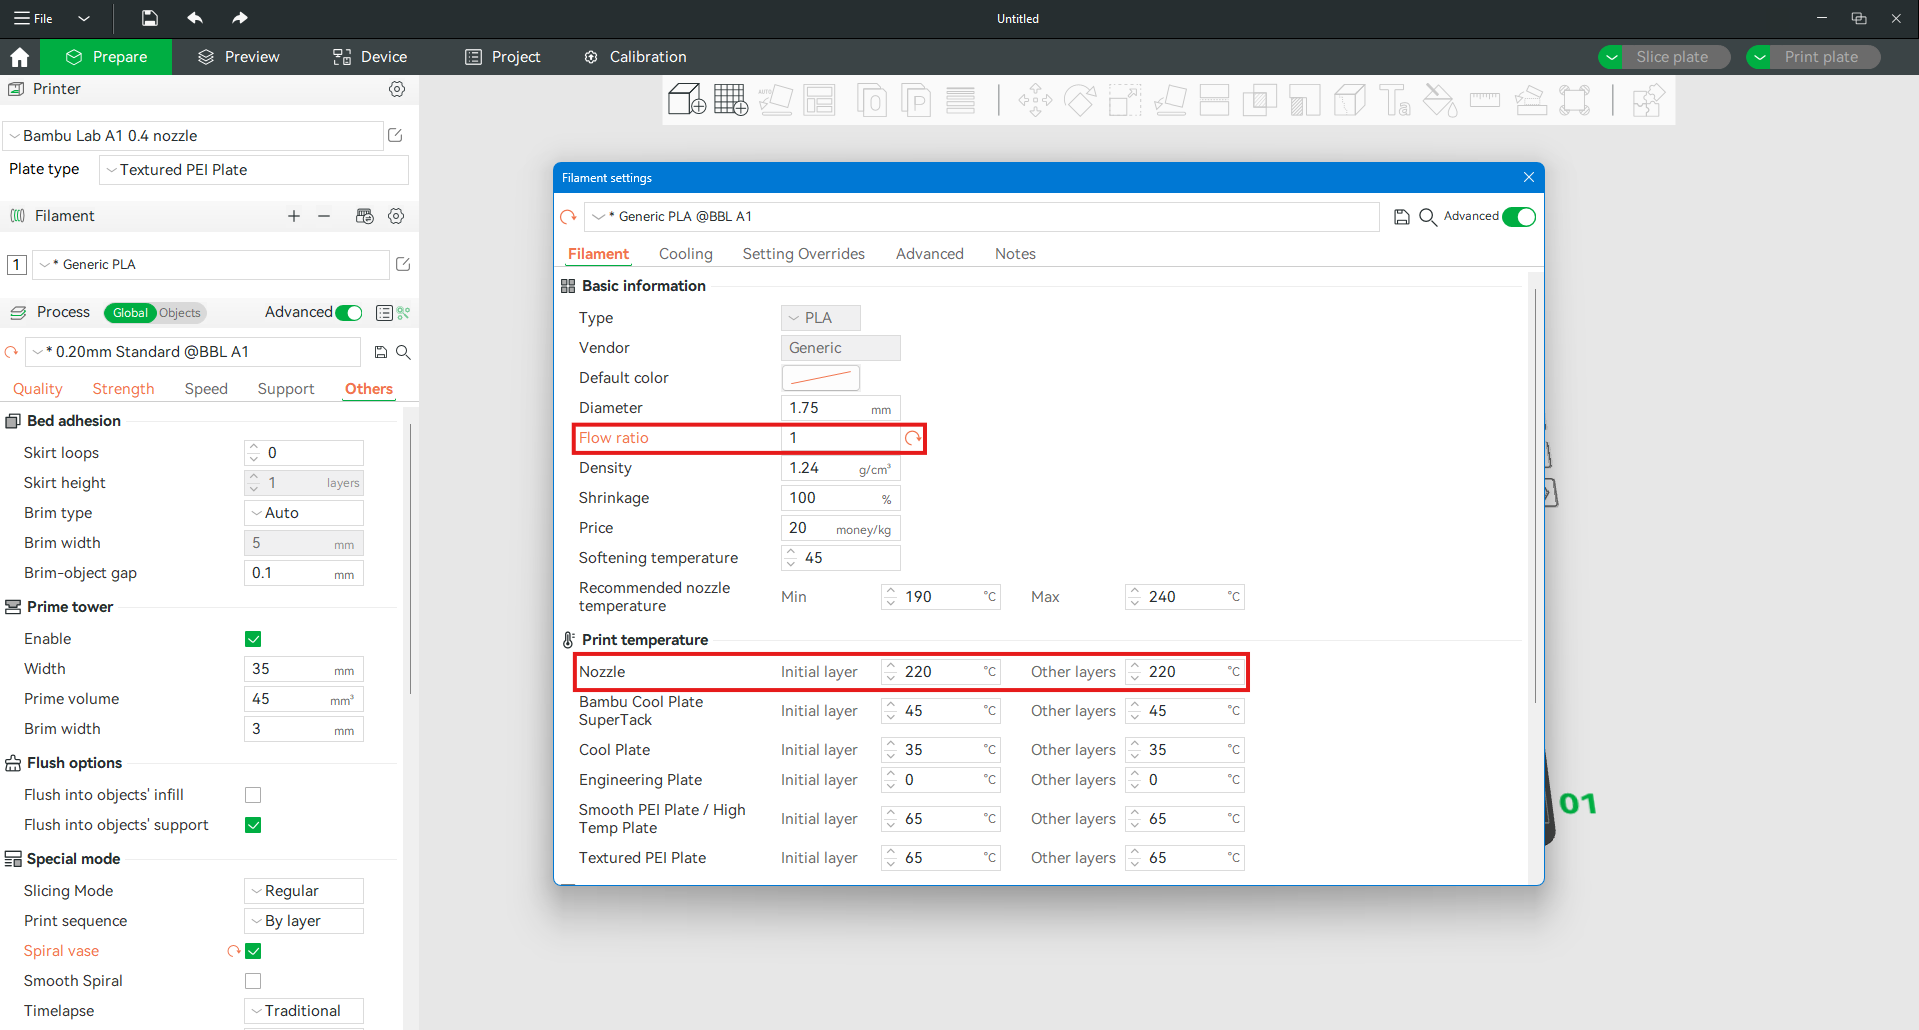
Task: Click the Redo arrow in title bar
Action: (x=240, y=18)
